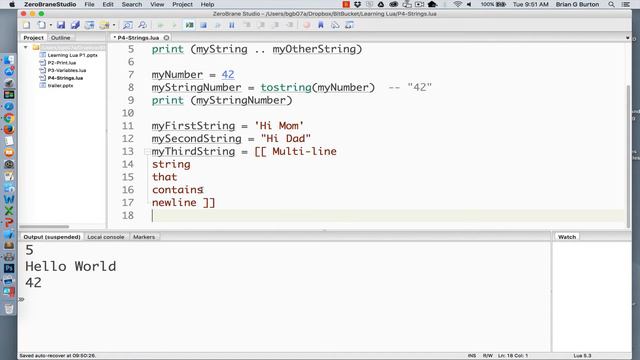Open the Dropbox menu bar icon
The width and height of the screenshot is (640, 360).
click(x=358, y=4)
